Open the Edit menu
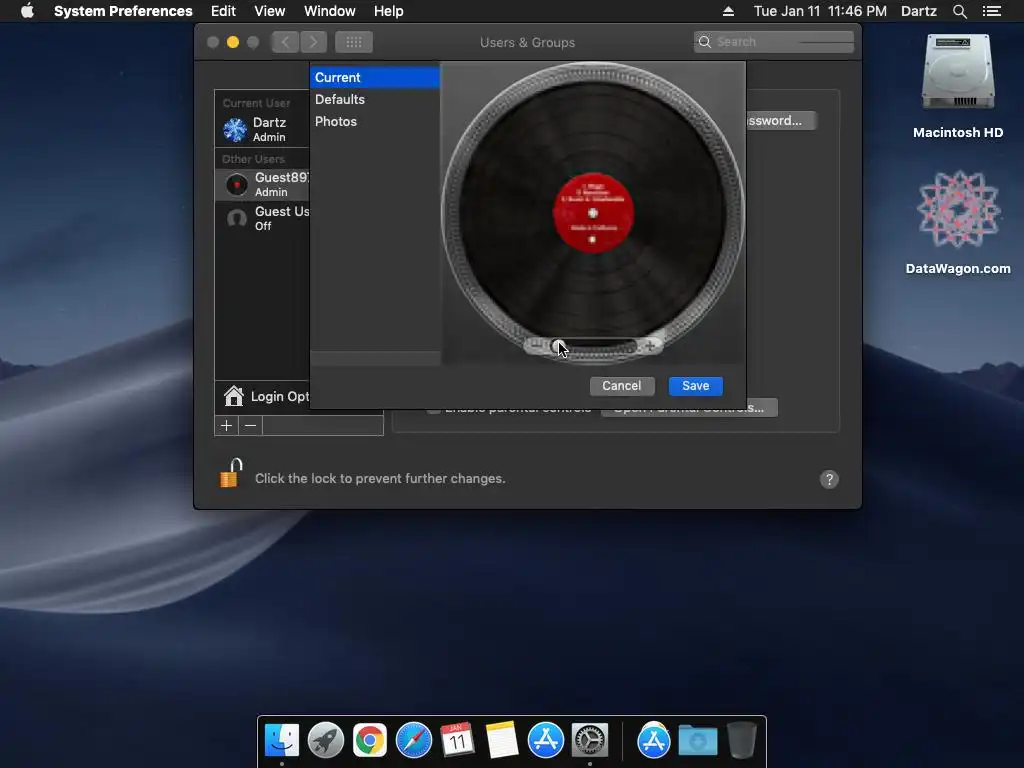Viewport: 1024px width, 768px height. tap(223, 11)
